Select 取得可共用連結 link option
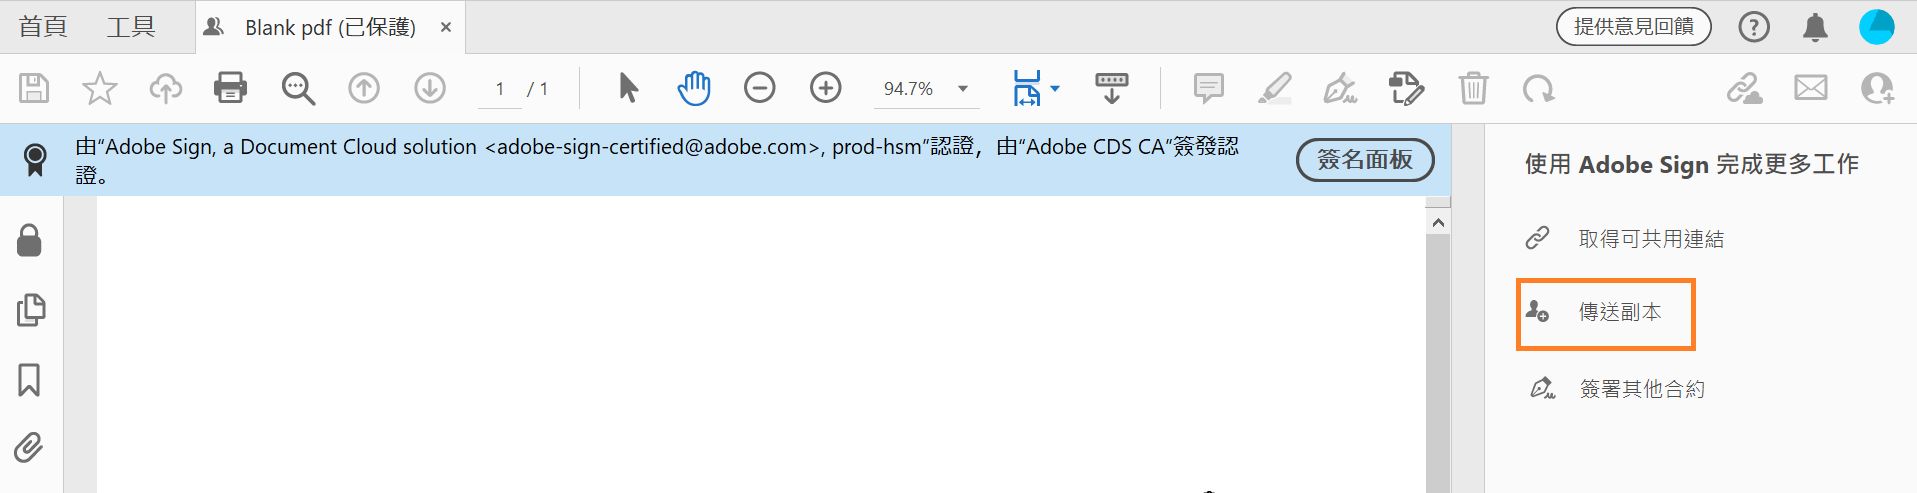The width and height of the screenshot is (1917, 493). 1650,239
